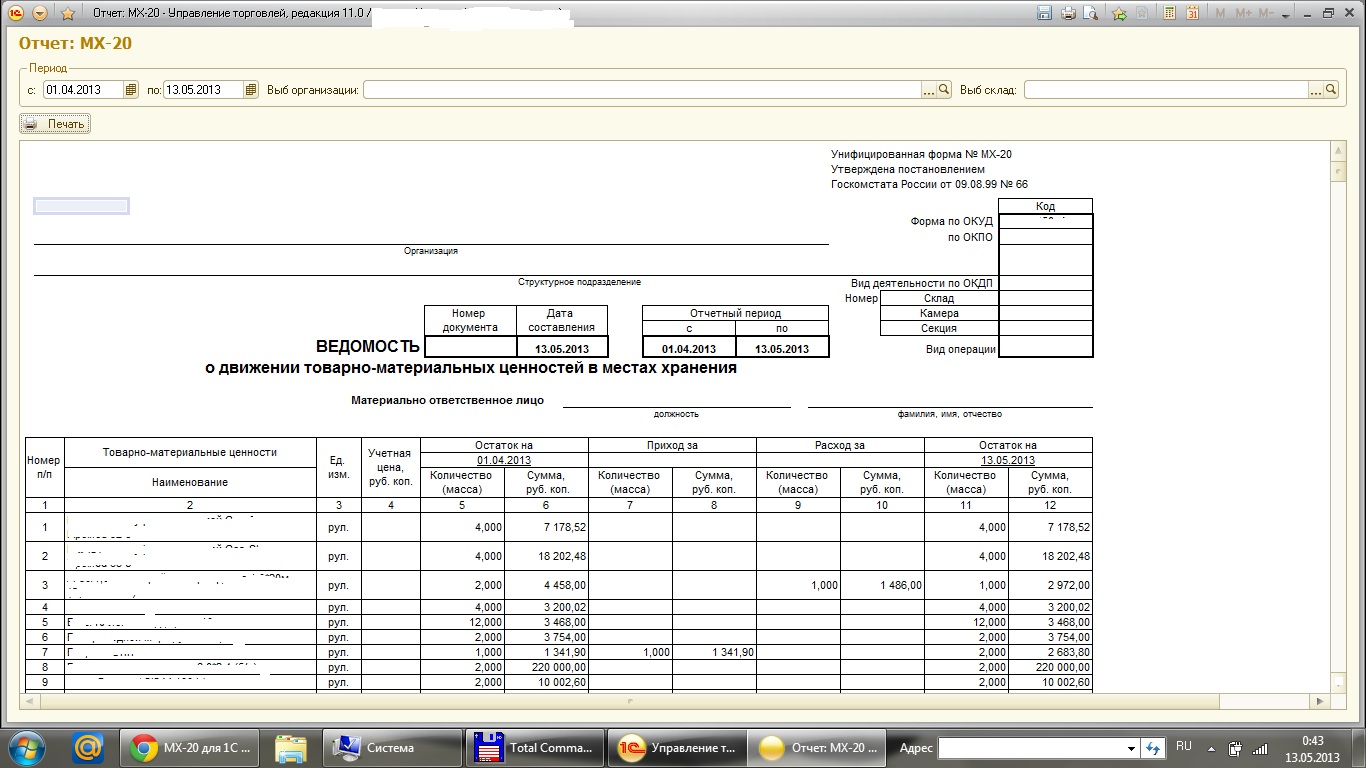Image resolution: width=1366 pixels, height=768 pixels.
Task: Click the printer icon in the title bar
Action: tap(1068, 14)
